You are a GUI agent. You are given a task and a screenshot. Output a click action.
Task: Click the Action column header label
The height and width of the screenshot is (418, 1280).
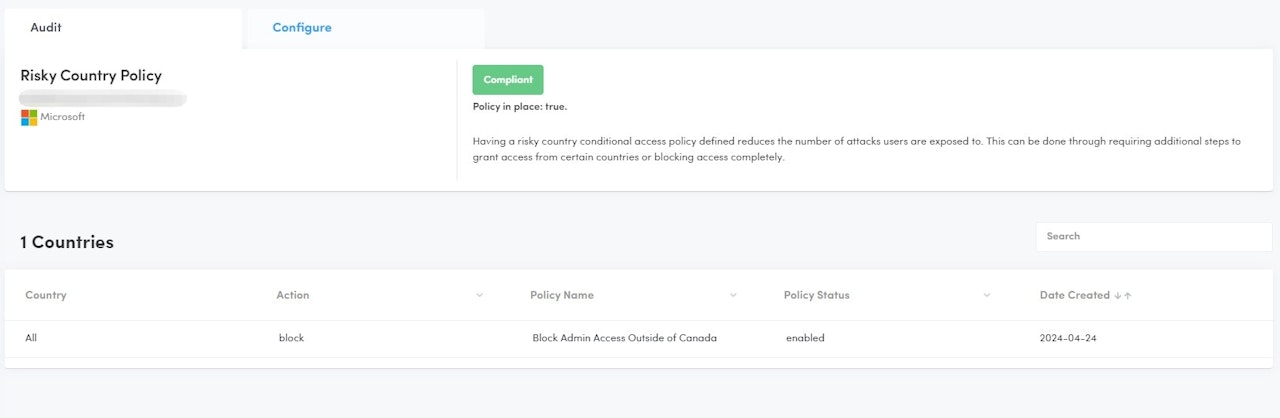[x=293, y=296]
